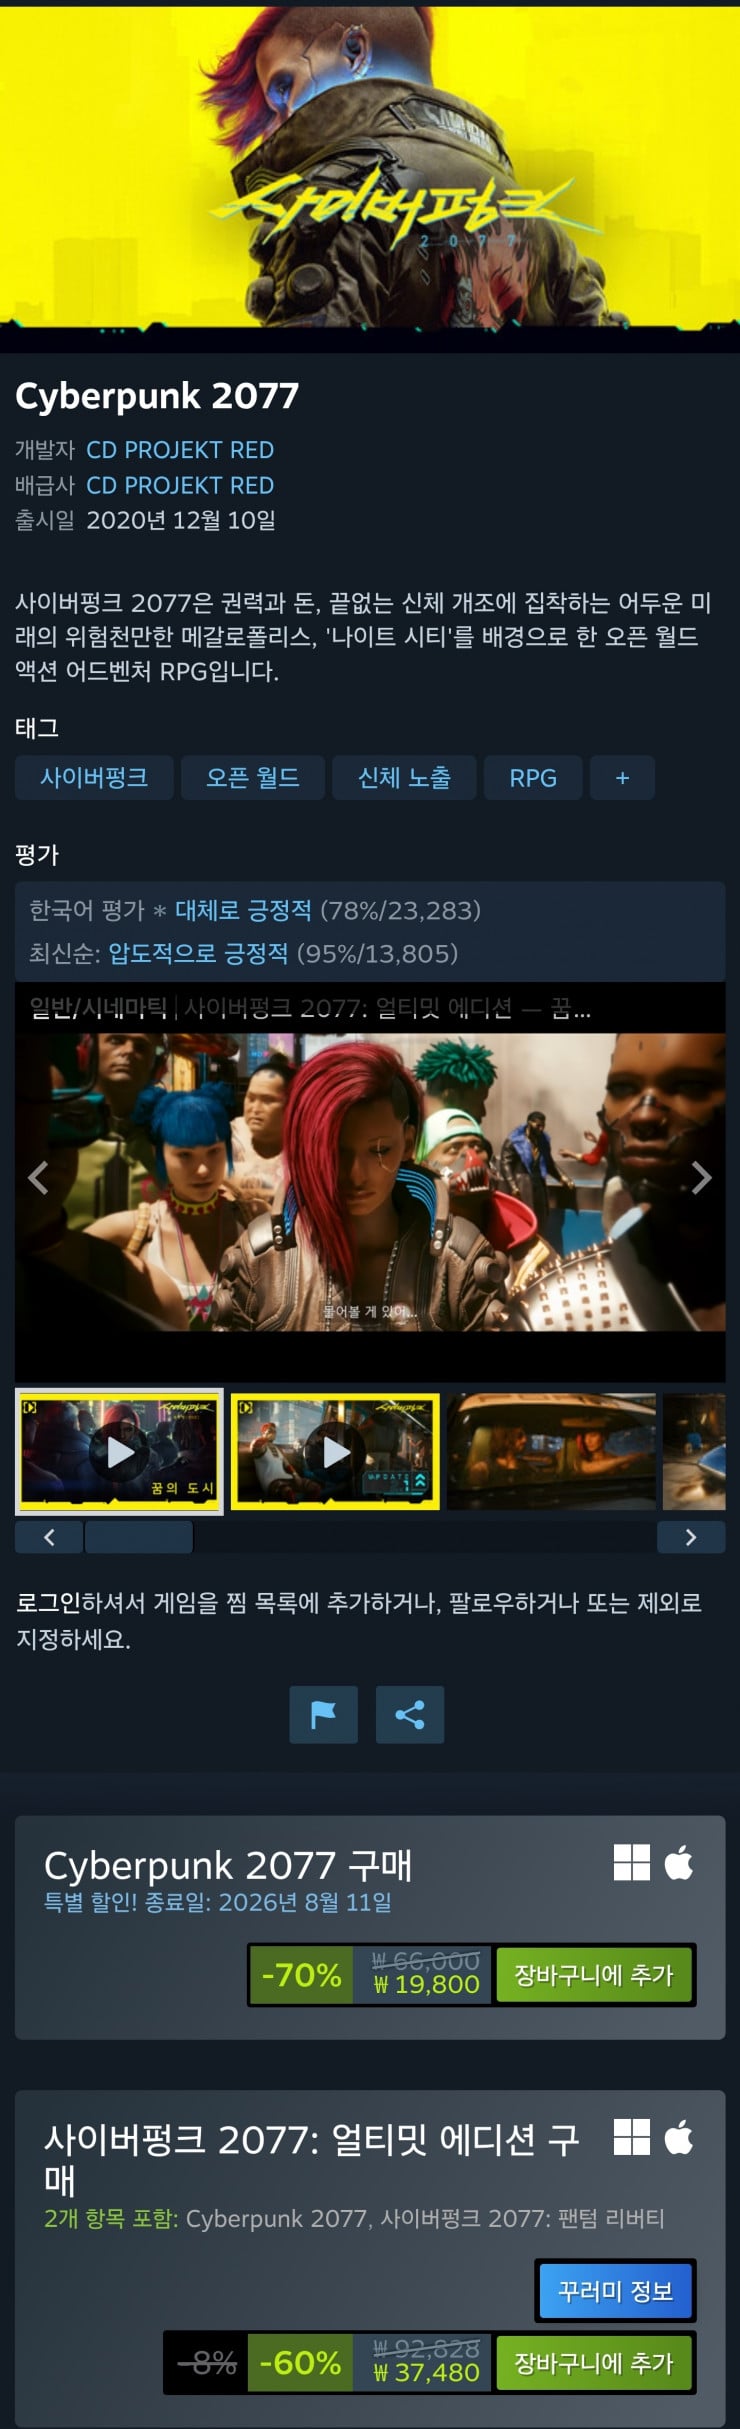Viewport: 740px width, 2429px height.
Task: Click the flag report icon button
Action: point(323,1715)
